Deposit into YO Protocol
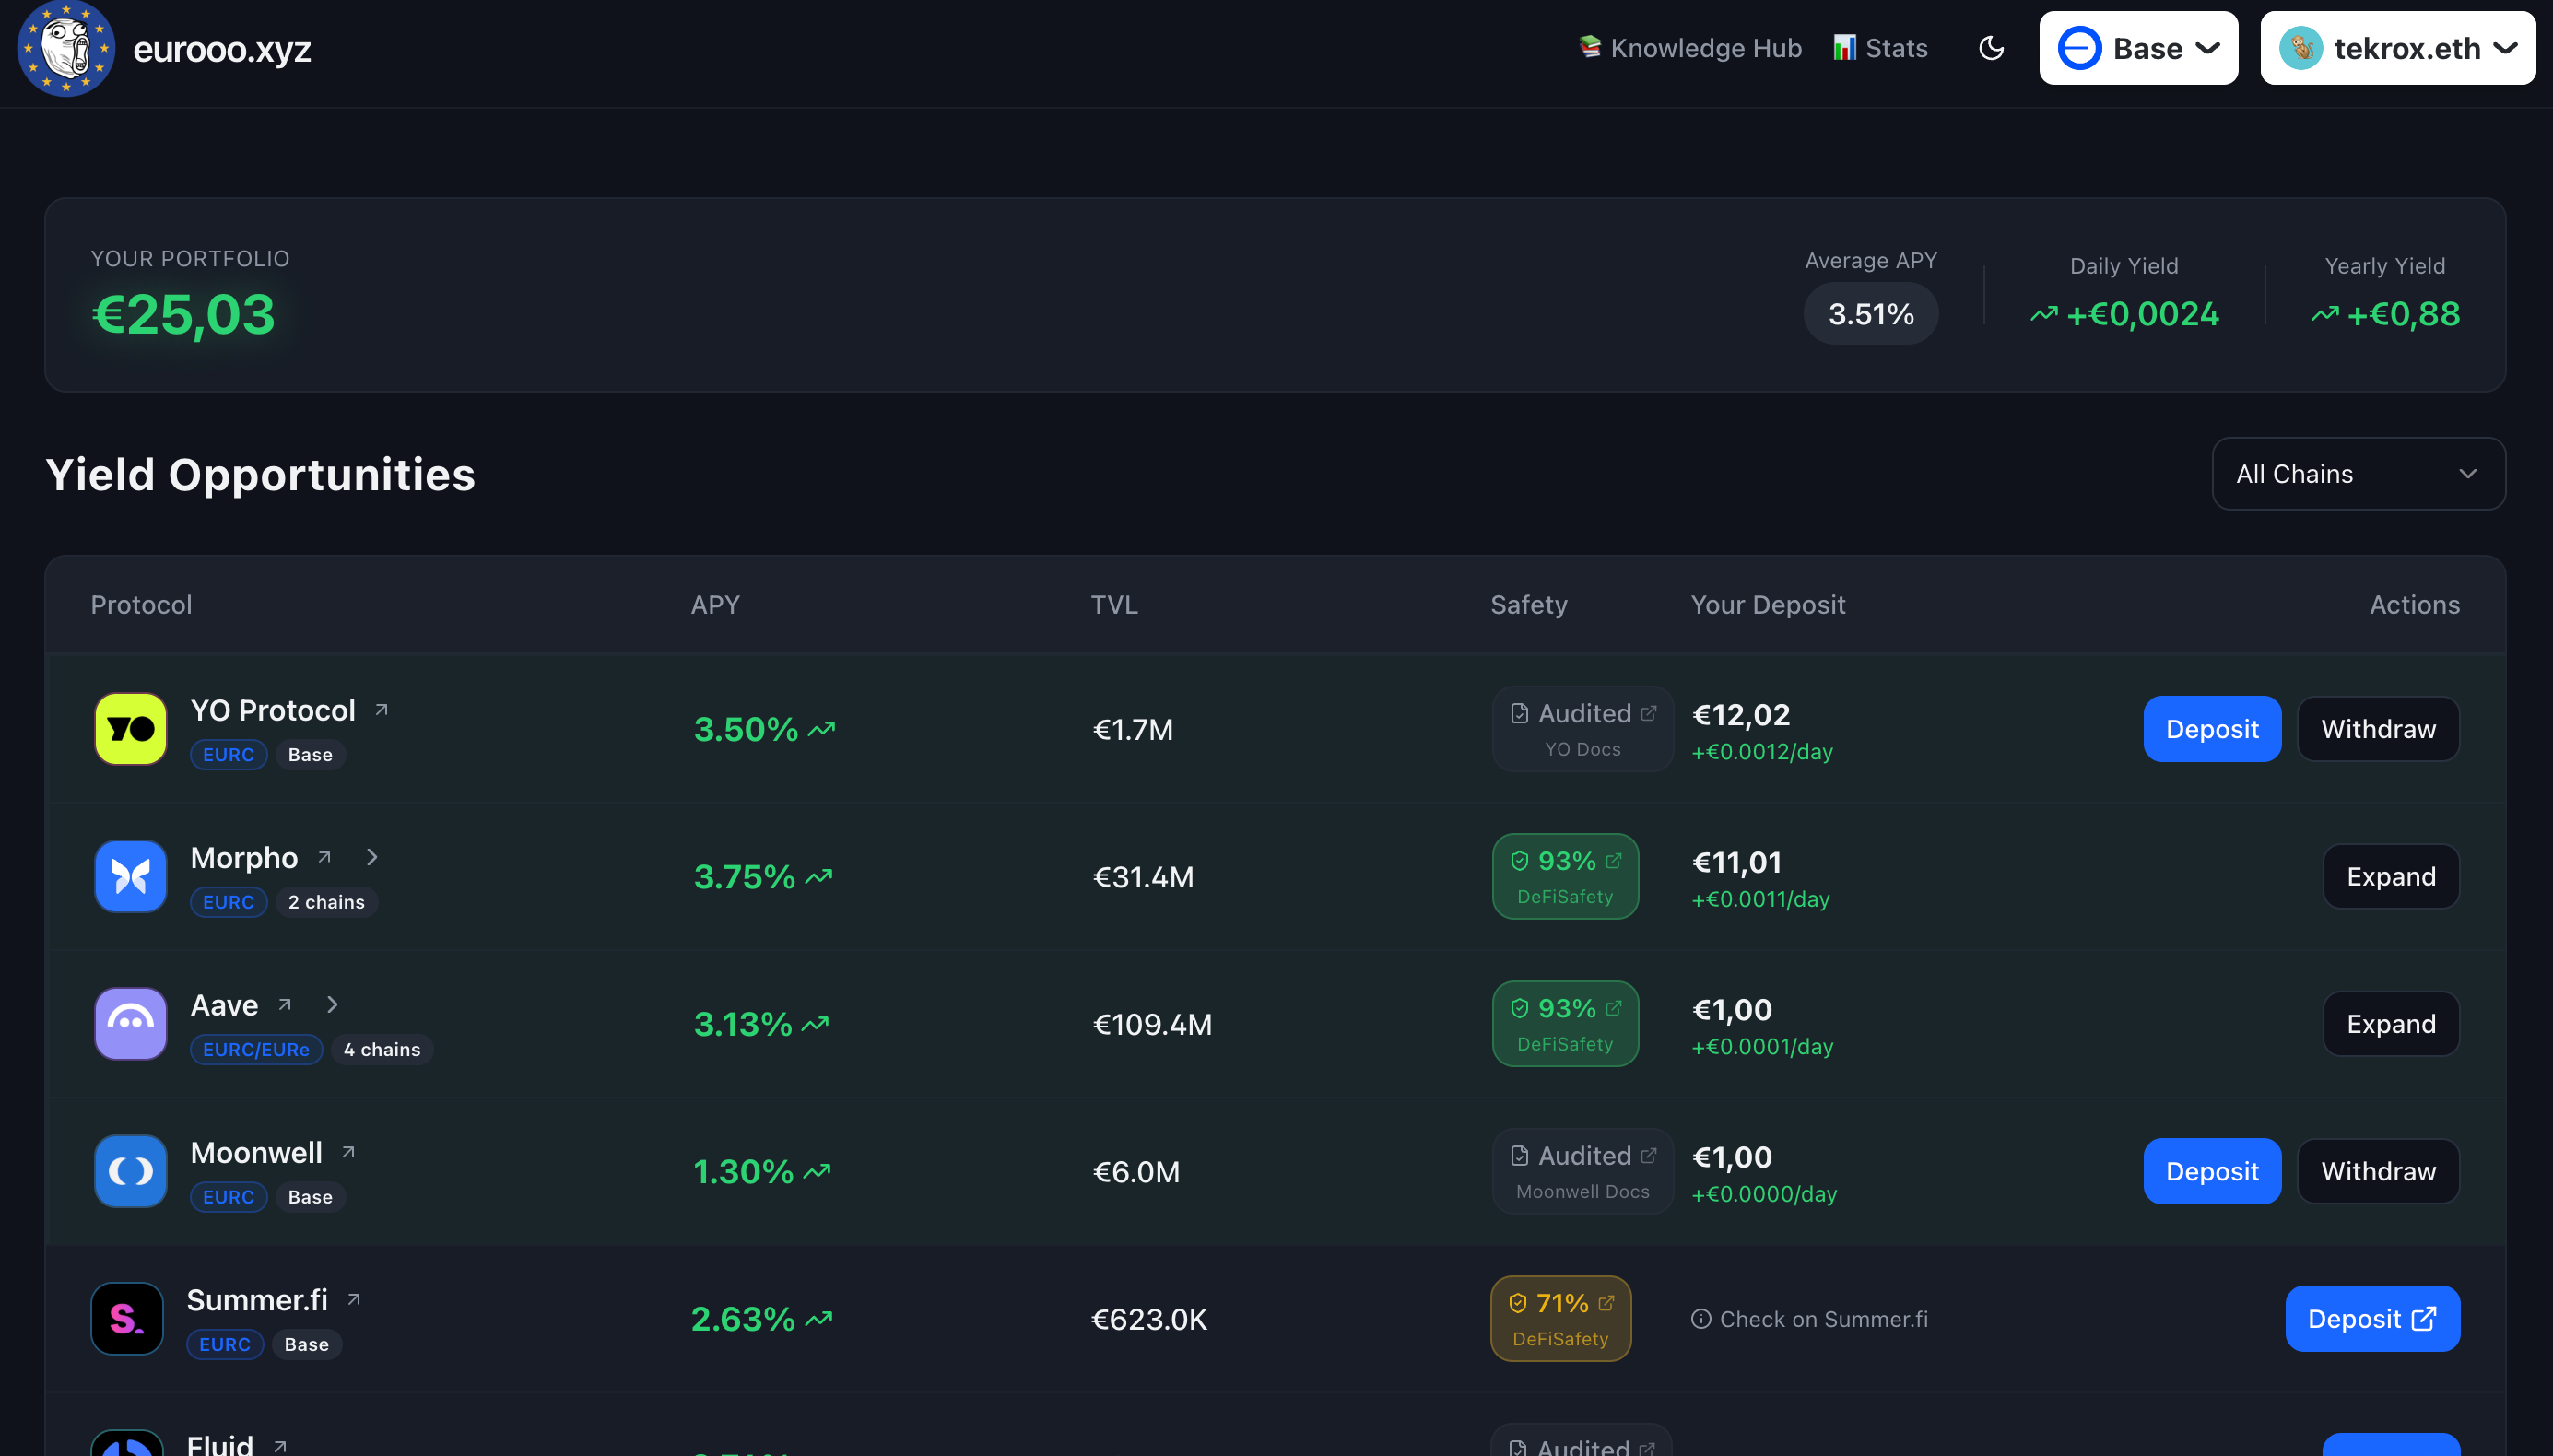This screenshot has width=2553, height=1456. click(x=2211, y=728)
